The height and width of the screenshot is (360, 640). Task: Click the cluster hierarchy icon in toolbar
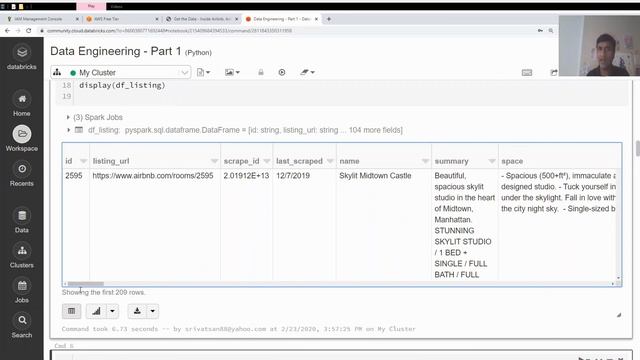click(57, 72)
